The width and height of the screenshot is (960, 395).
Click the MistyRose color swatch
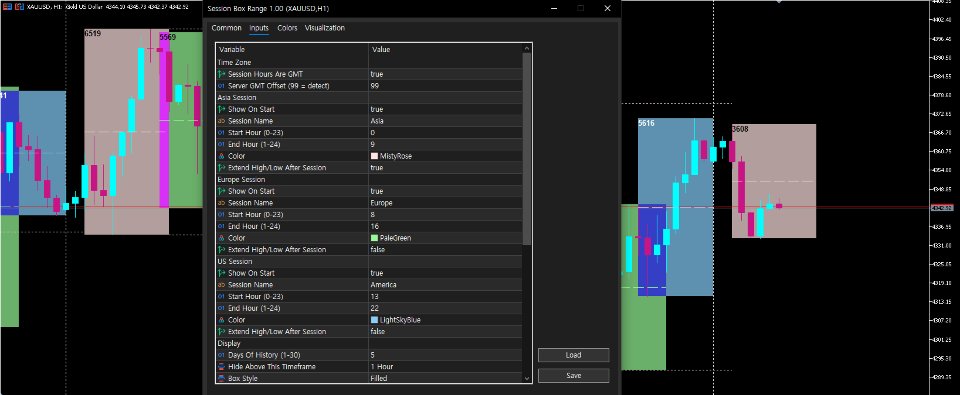tap(374, 156)
